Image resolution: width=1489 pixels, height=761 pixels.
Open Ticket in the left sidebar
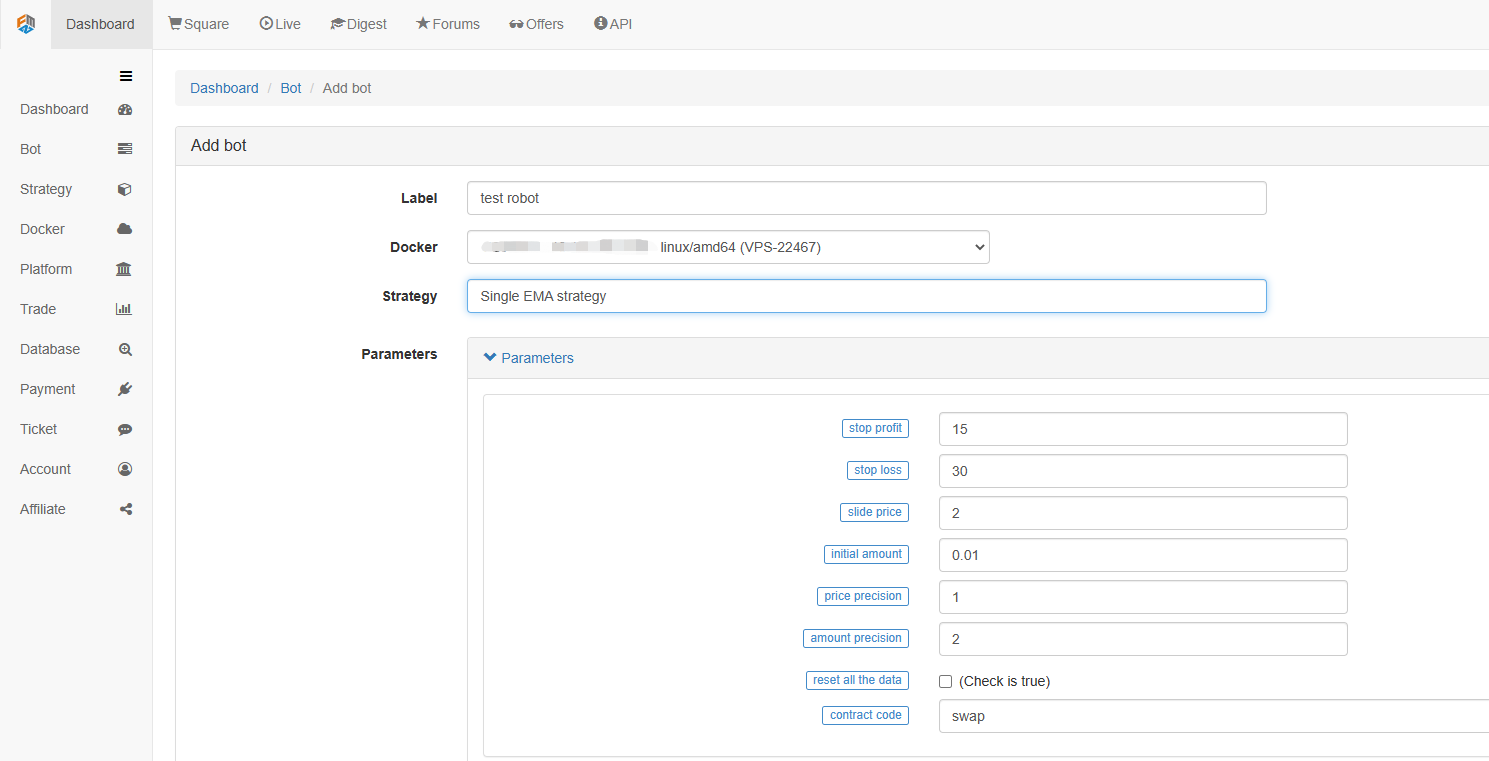(x=39, y=429)
